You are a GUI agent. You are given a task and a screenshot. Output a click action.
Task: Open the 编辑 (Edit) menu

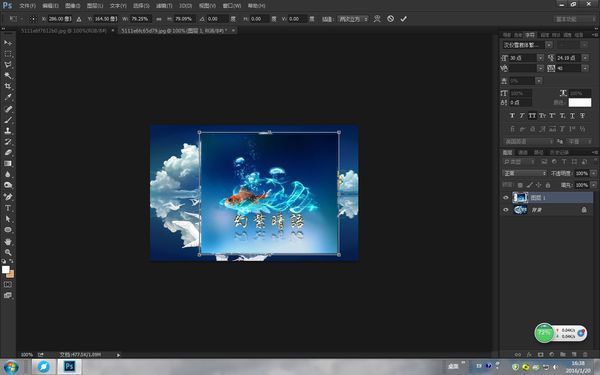point(50,6)
